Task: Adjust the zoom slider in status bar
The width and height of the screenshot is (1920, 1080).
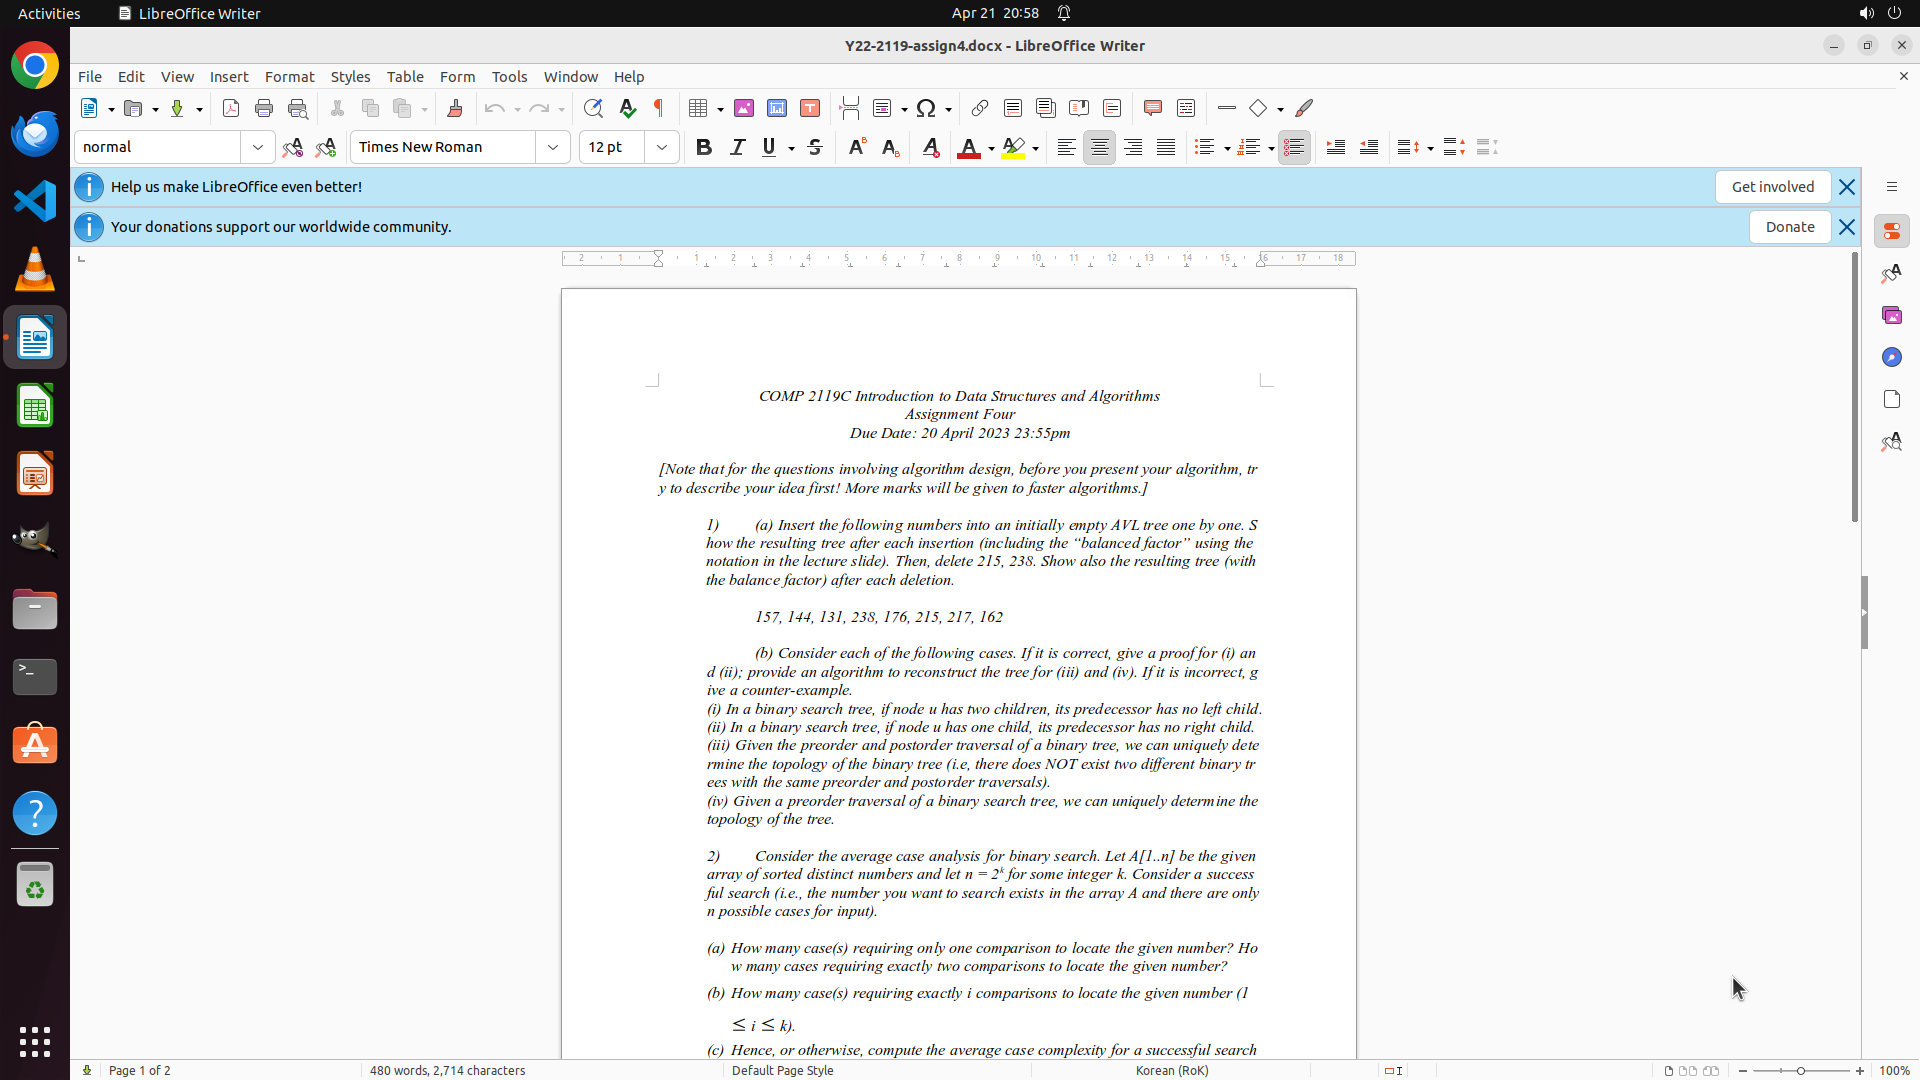Action: (x=1801, y=1071)
